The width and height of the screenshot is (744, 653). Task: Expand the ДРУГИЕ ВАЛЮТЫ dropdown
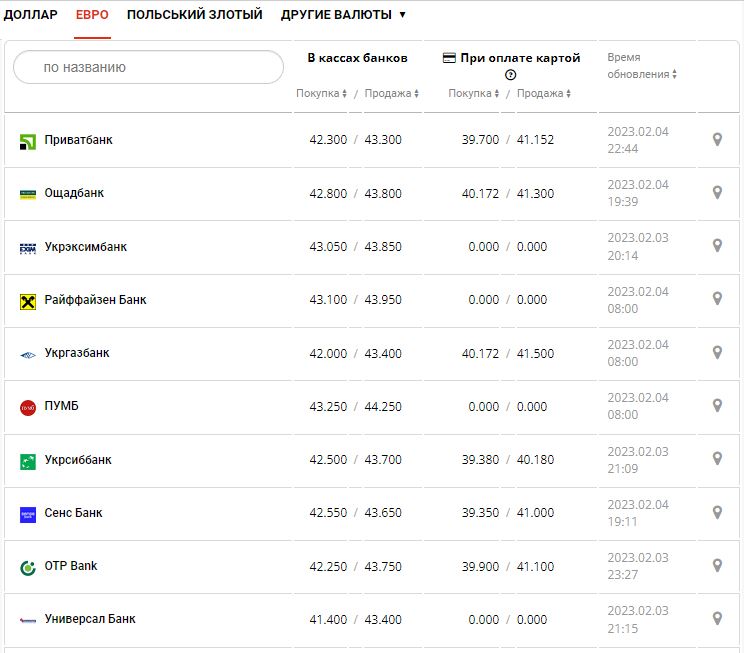[x=343, y=15]
